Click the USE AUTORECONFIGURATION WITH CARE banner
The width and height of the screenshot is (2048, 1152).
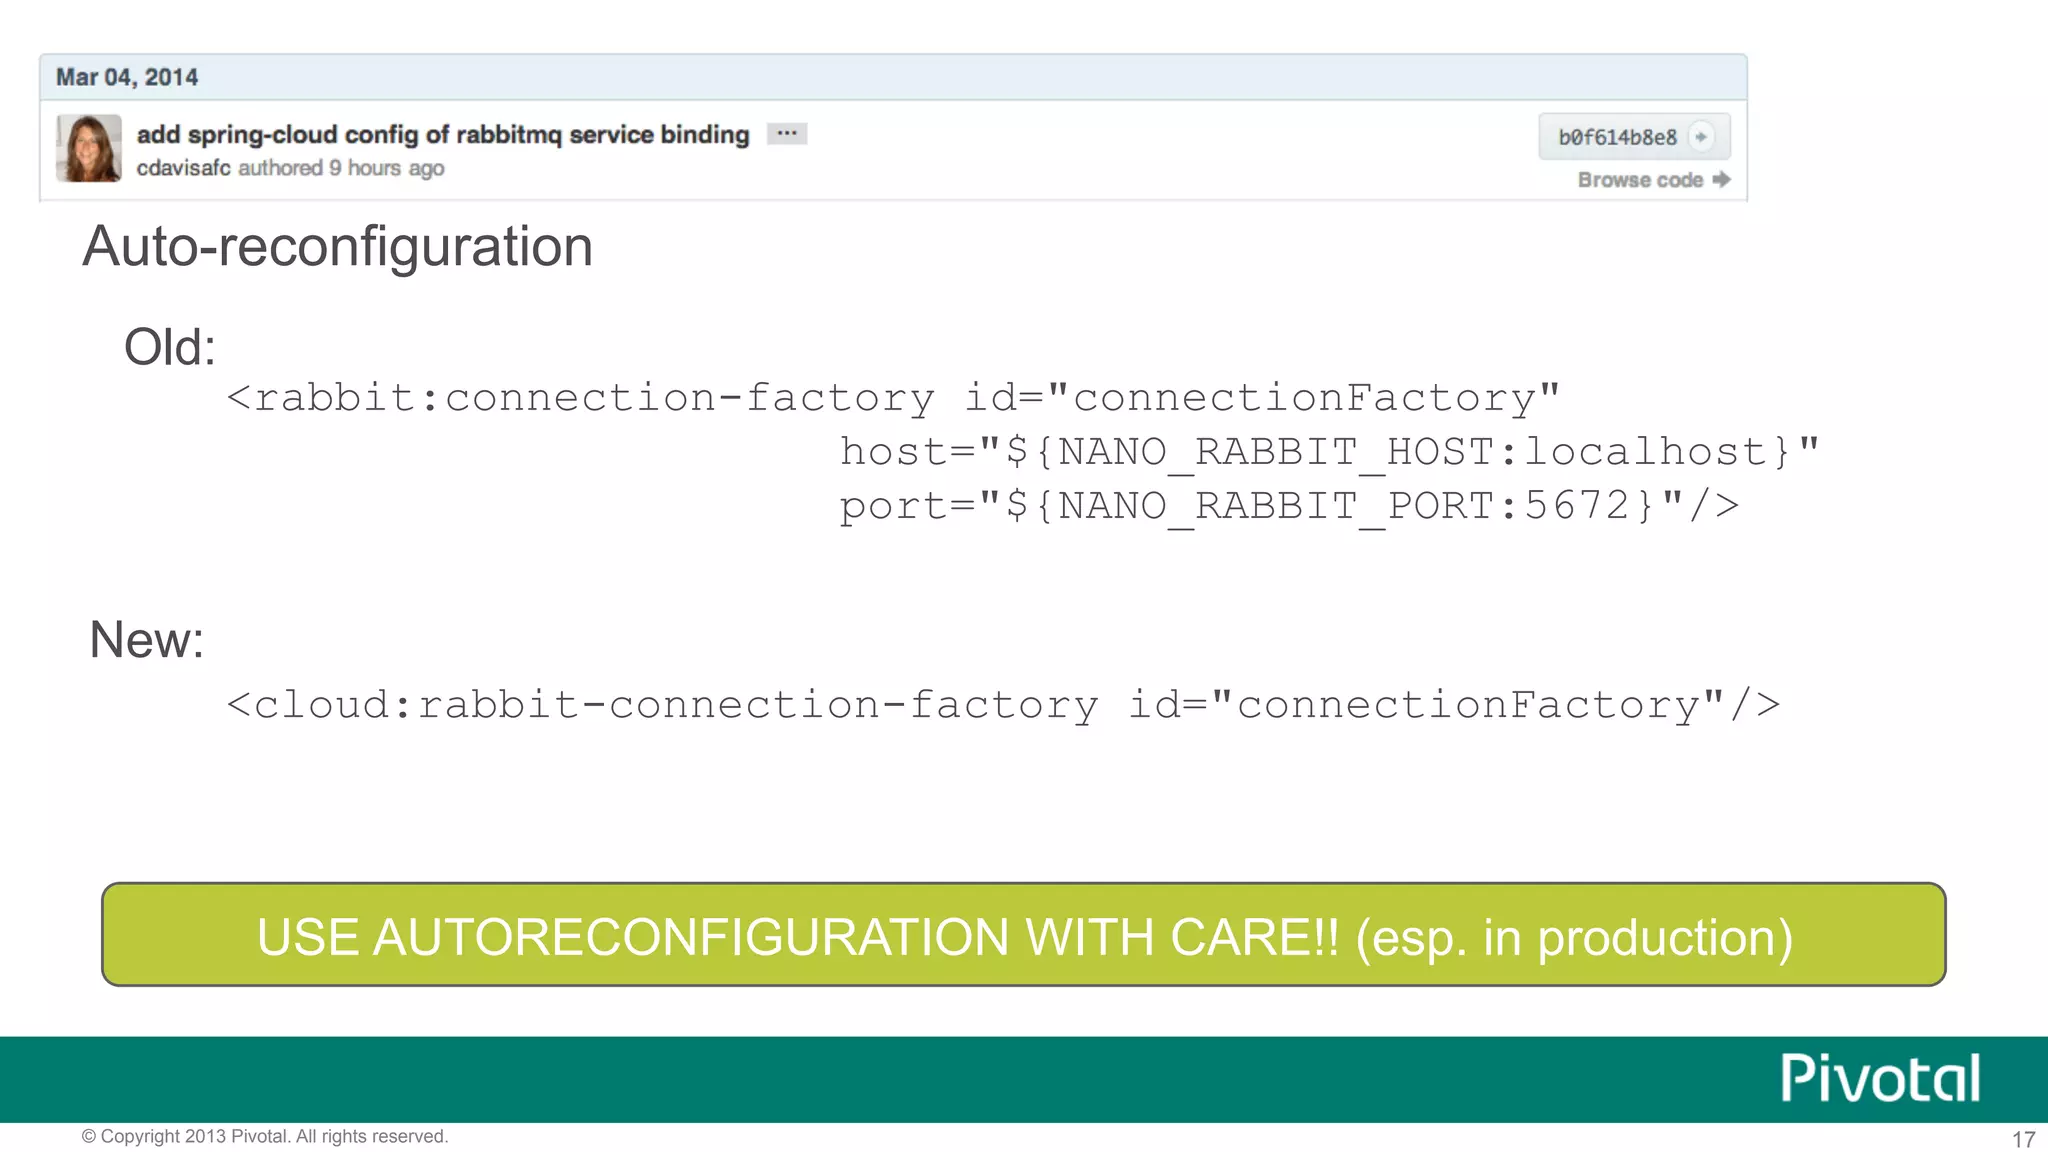1024,935
